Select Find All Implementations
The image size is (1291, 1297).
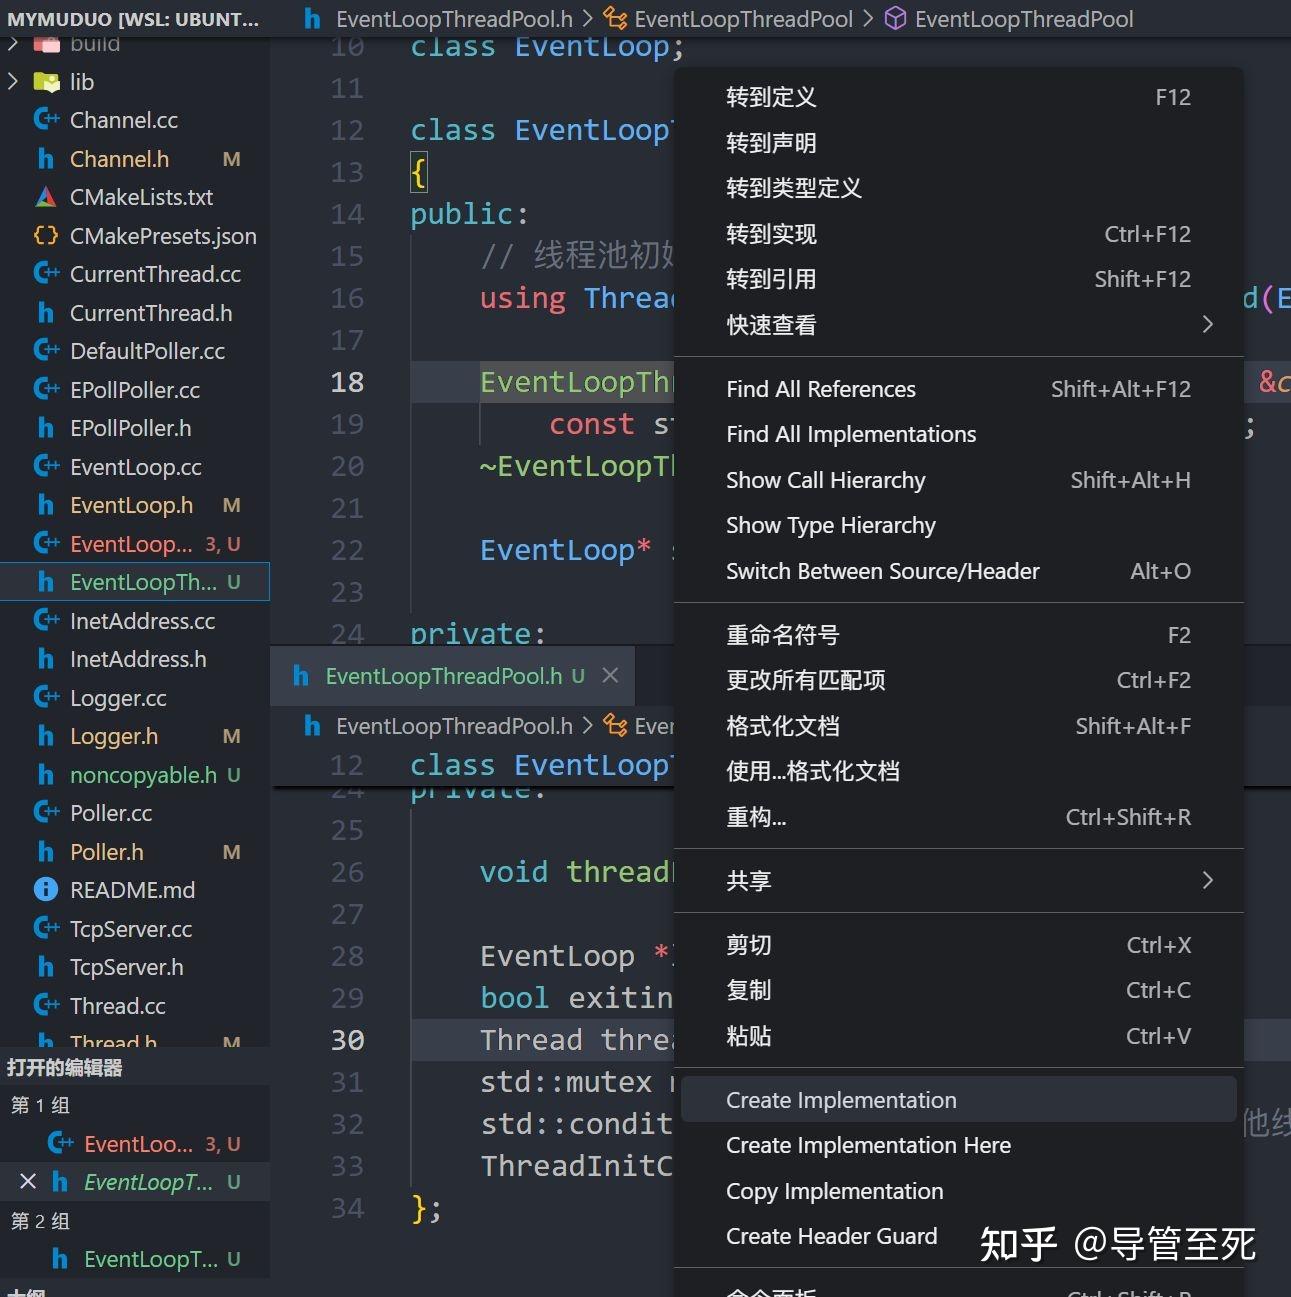(958, 434)
